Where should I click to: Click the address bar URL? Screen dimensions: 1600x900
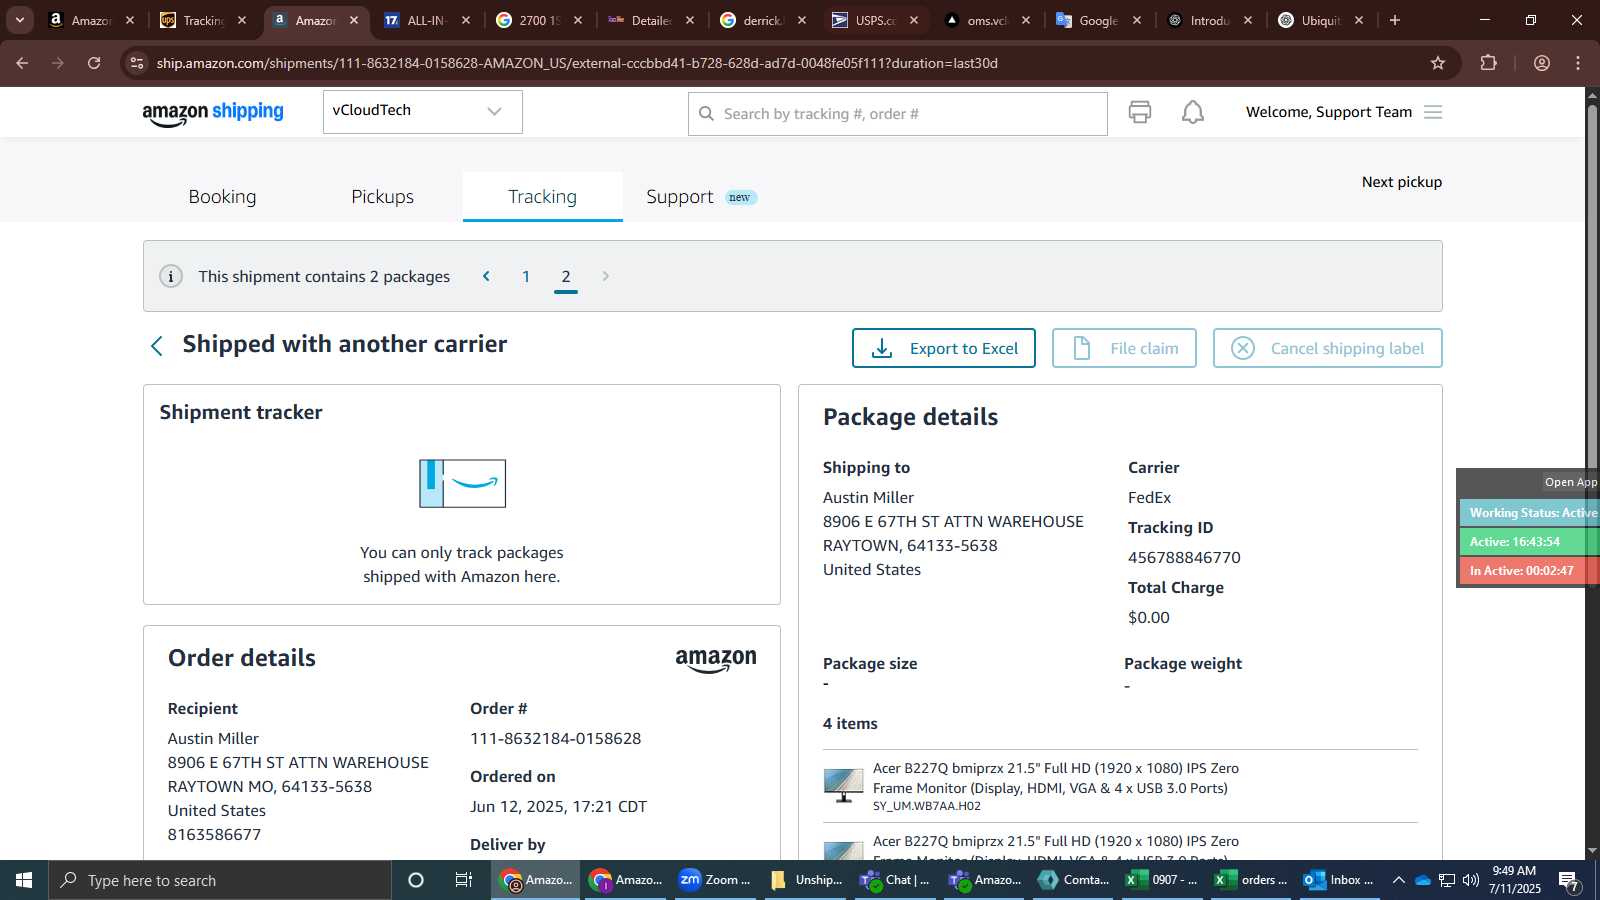pyautogui.click(x=577, y=63)
